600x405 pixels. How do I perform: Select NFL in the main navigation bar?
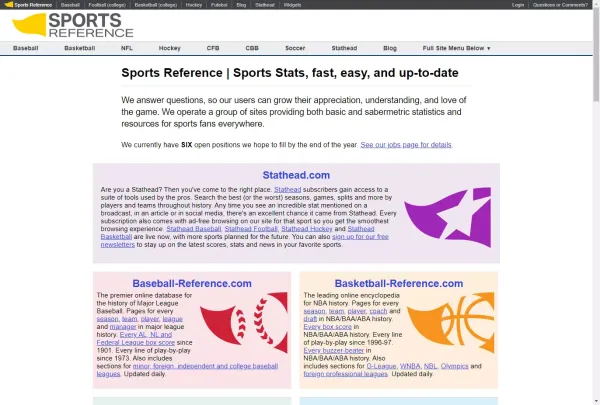tap(127, 48)
